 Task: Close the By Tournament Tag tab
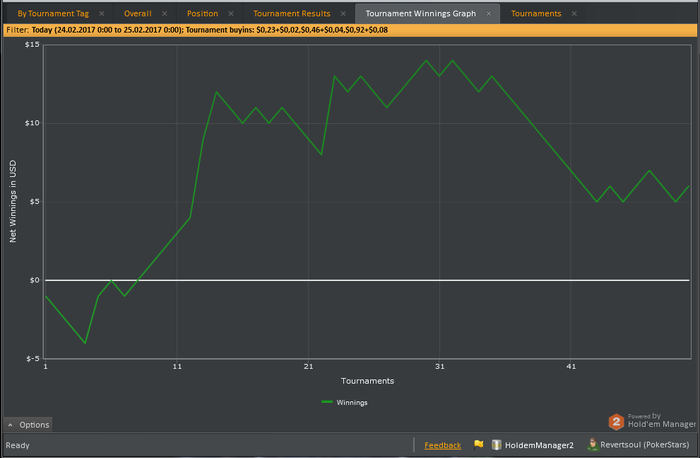(102, 14)
